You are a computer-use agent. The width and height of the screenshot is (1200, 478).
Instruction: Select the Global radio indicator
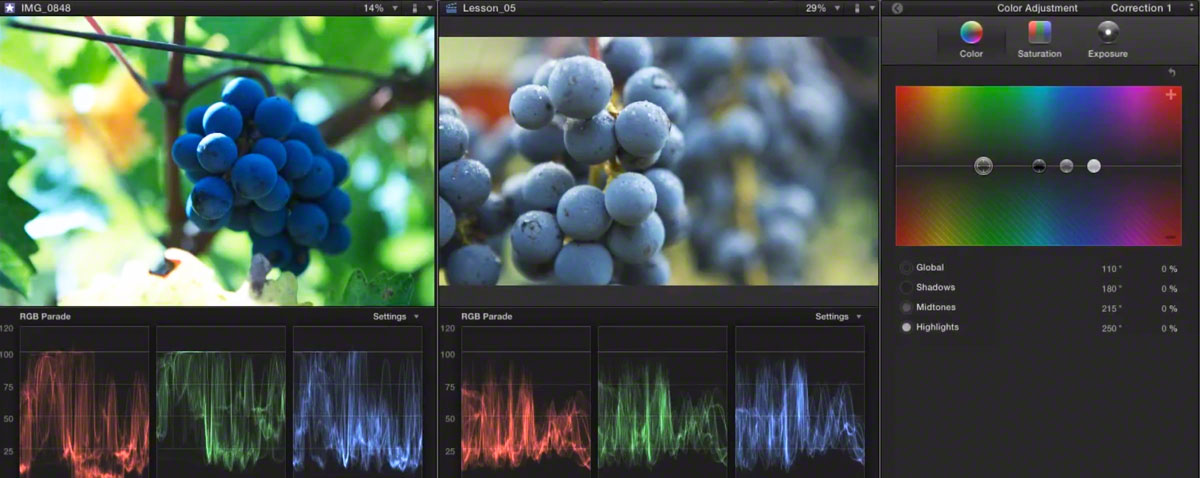point(906,268)
